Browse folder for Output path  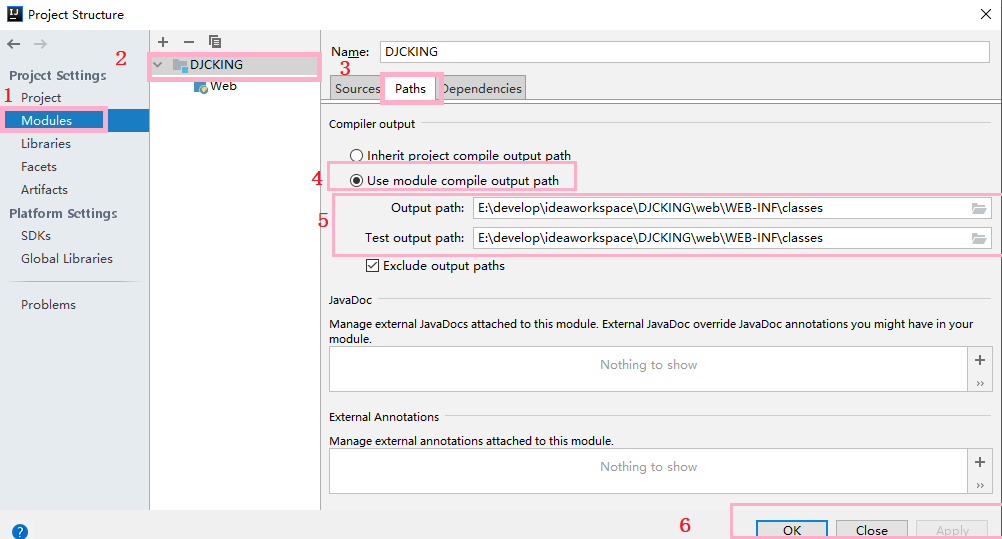(x=978, y=208)
